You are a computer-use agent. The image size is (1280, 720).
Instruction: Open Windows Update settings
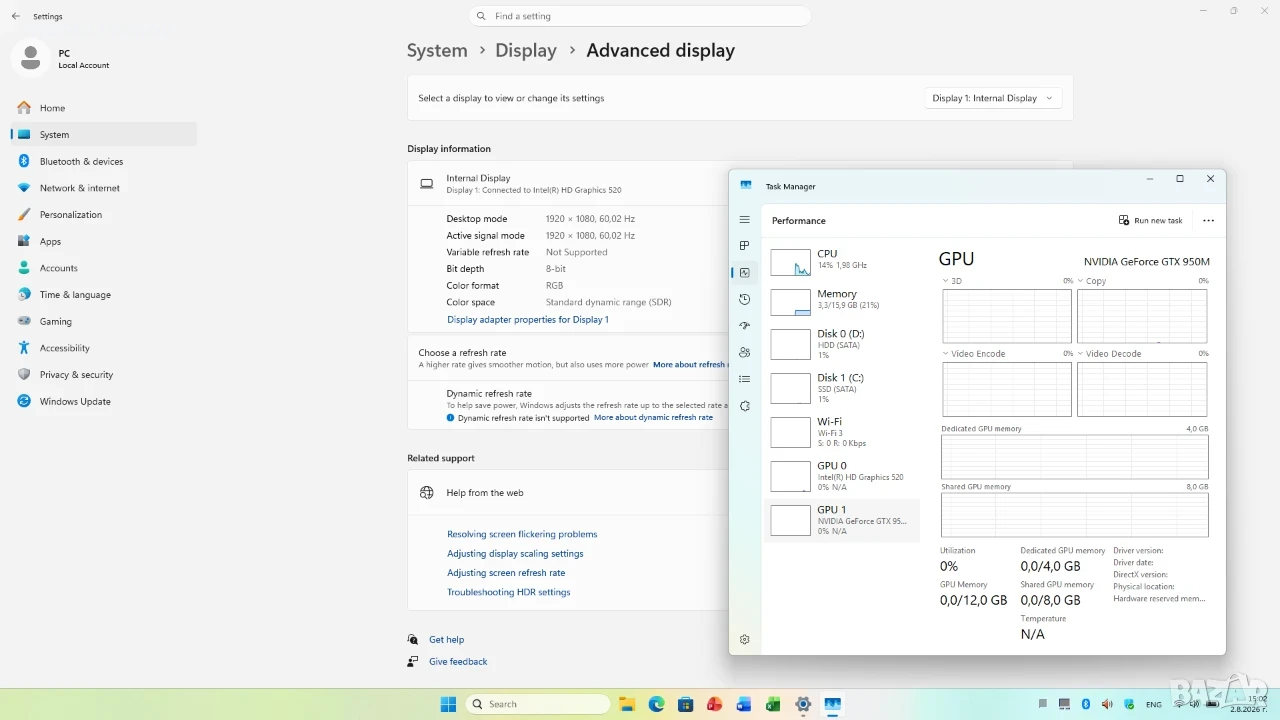tap(104, 401)
